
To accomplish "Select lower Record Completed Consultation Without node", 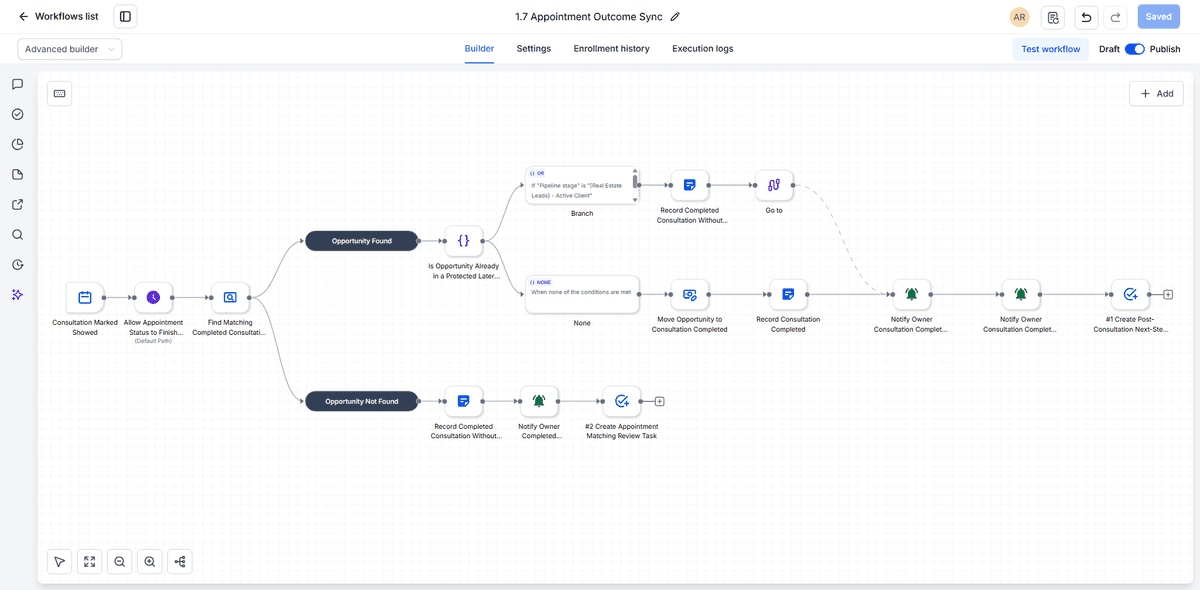I will pyautogui.click(x=463, y=401).
